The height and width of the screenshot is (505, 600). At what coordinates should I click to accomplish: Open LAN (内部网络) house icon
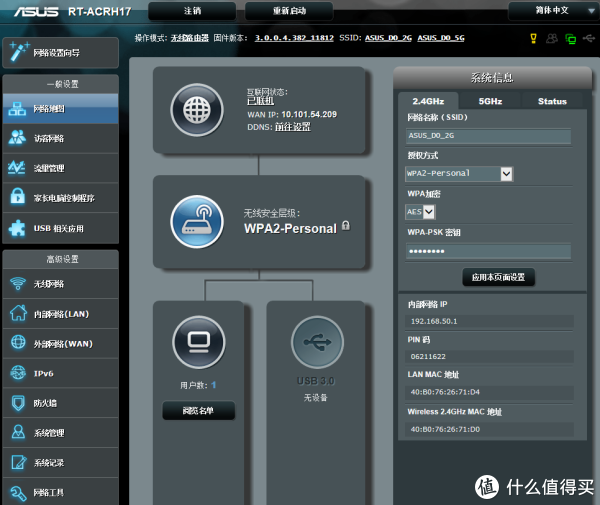[x=18, y=313]
